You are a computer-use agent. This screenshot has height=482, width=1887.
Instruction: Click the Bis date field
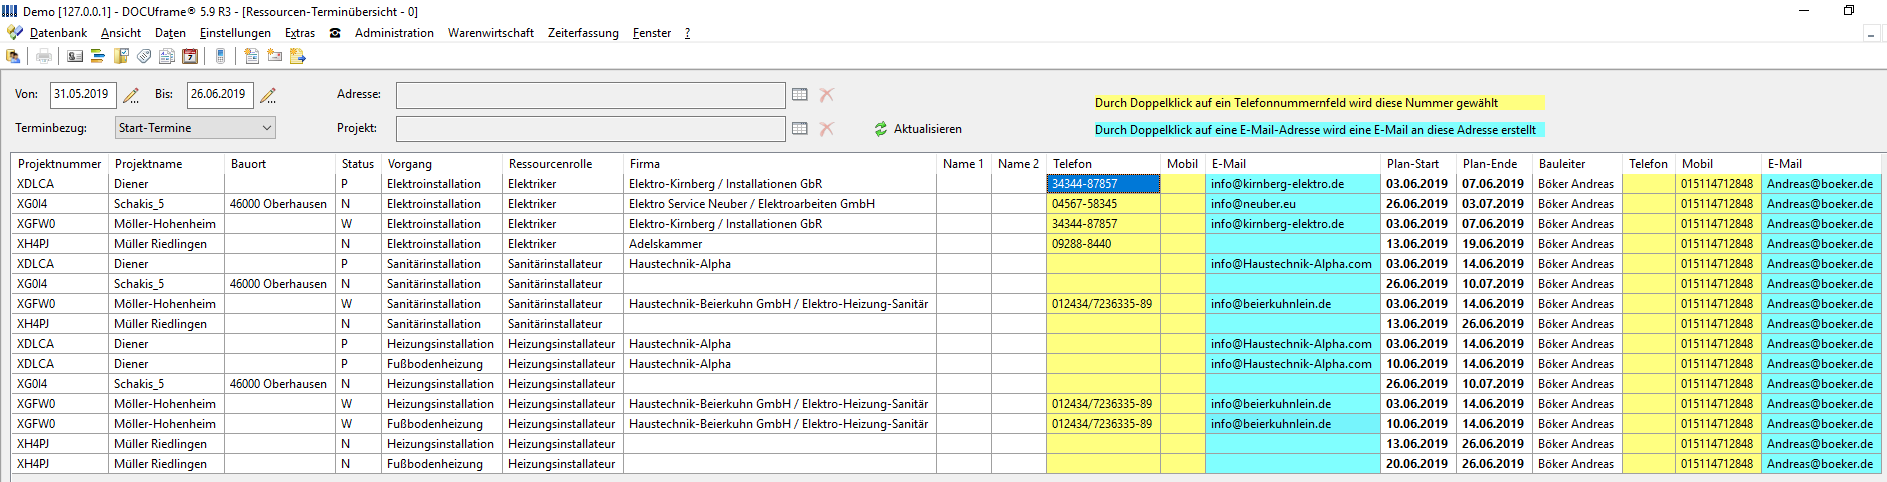[220, 94]
